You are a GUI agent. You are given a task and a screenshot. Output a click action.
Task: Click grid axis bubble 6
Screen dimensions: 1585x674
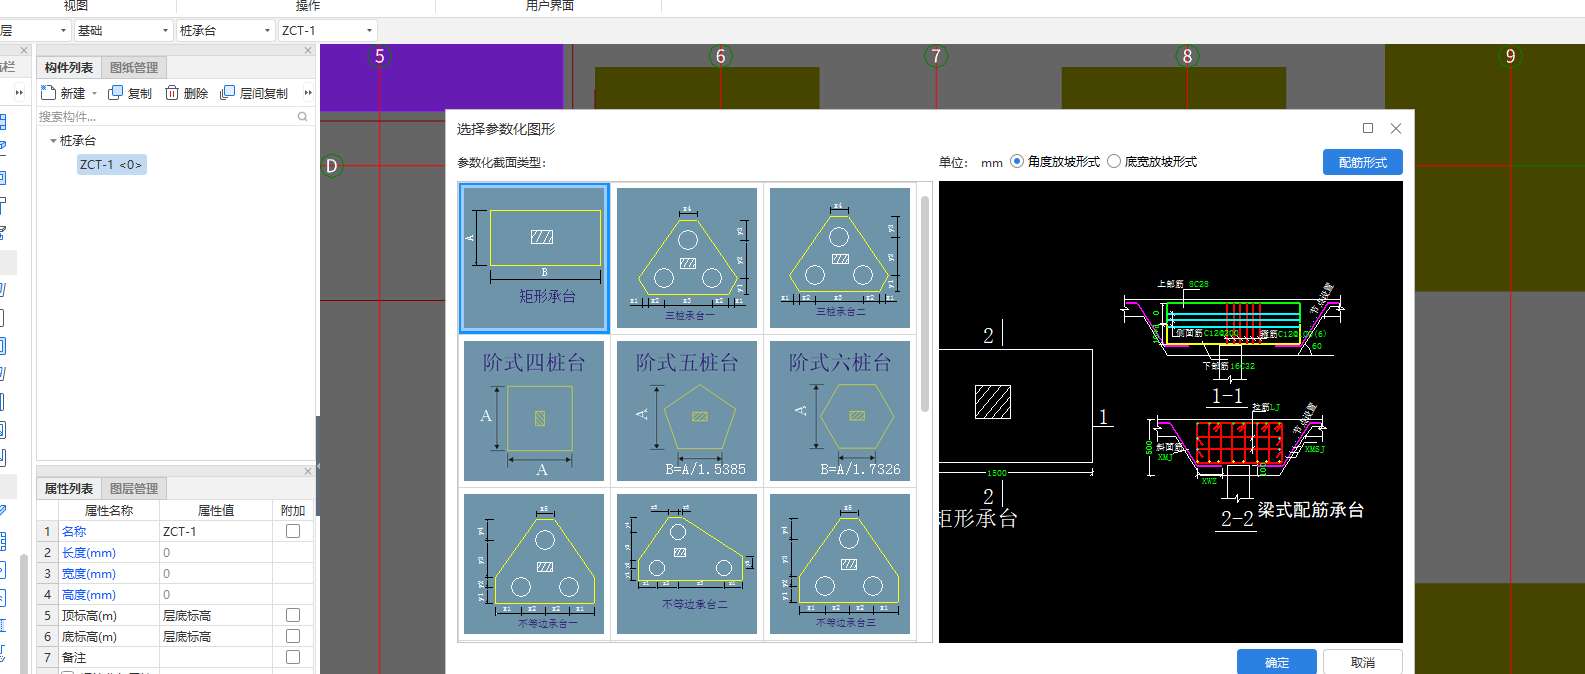[x=720, y=56]
